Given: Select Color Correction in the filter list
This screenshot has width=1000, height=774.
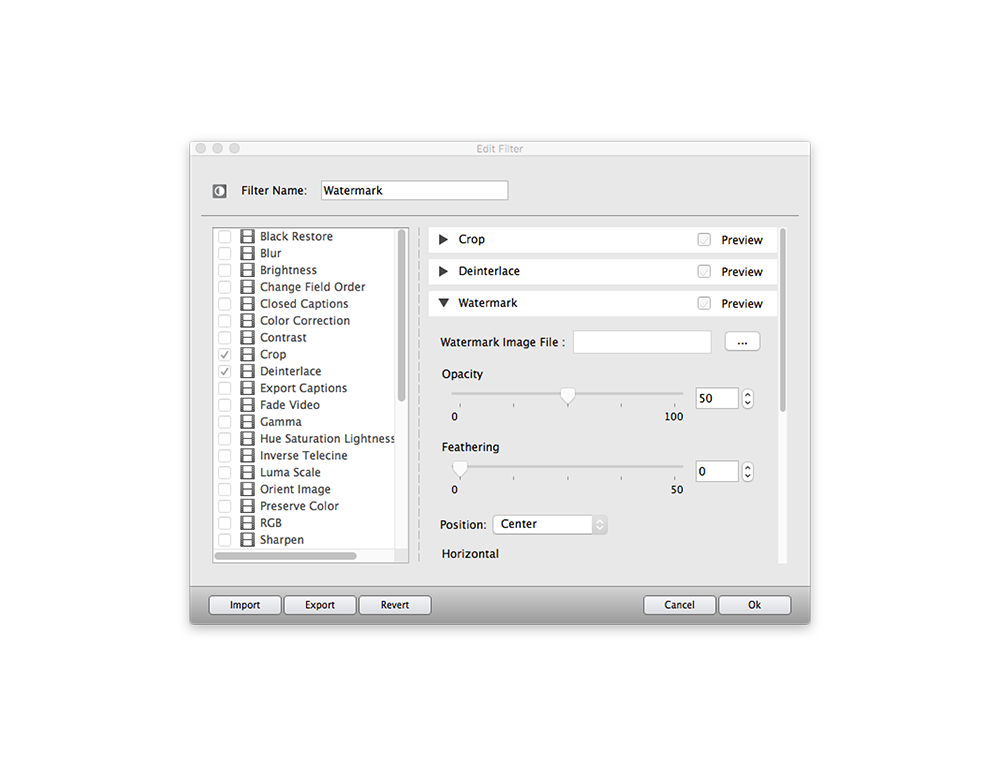Looking at the screenshot, I should (x=304, y=321).
